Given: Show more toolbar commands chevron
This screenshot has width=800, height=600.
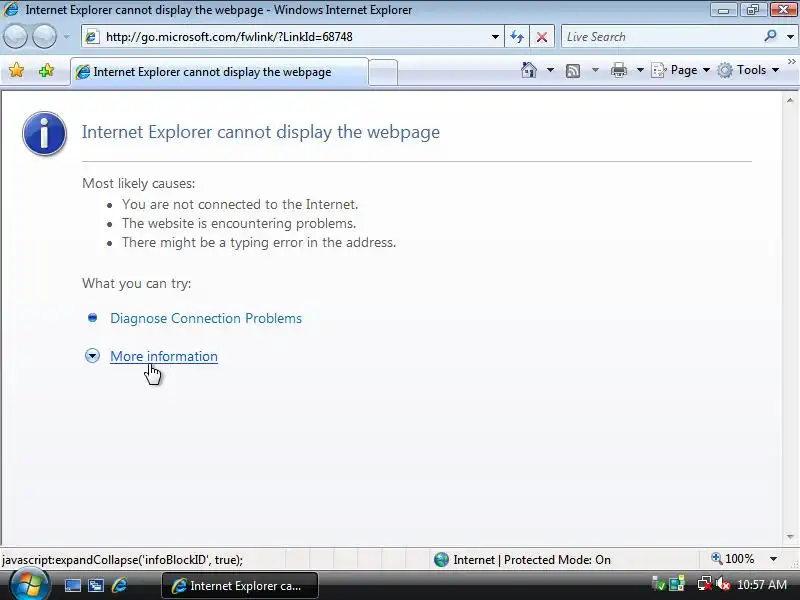Looking at the screenshot, I should 792,61.
